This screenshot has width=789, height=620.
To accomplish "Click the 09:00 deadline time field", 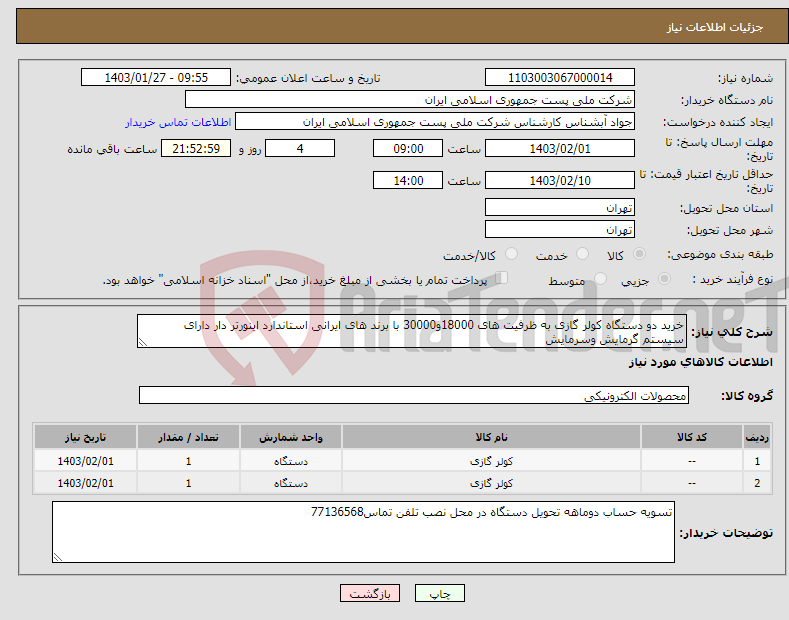I will (408, 148).
